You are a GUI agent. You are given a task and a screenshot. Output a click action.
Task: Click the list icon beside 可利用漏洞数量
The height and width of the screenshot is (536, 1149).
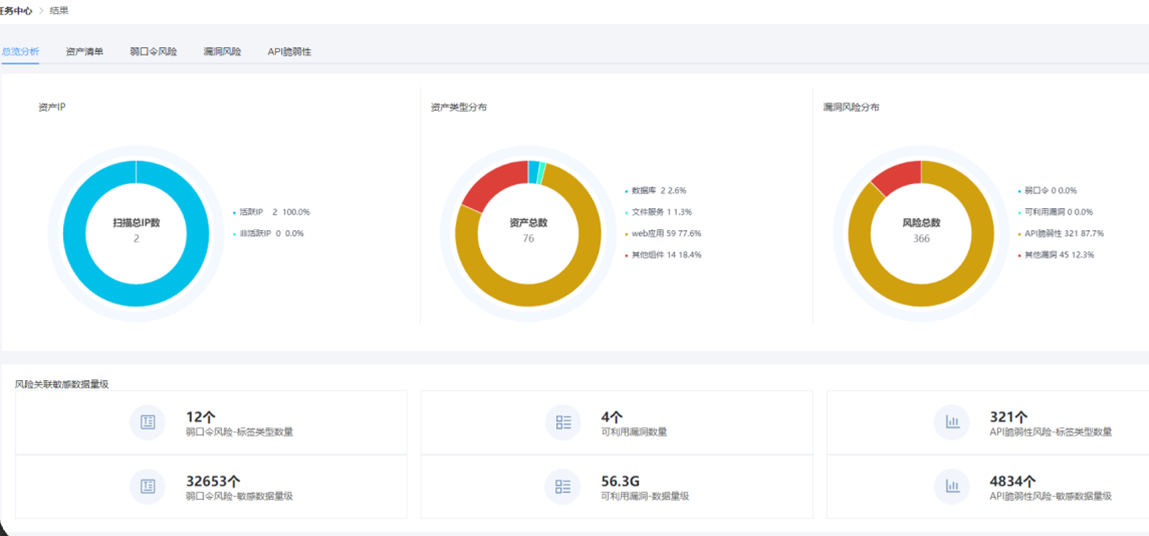563,423
